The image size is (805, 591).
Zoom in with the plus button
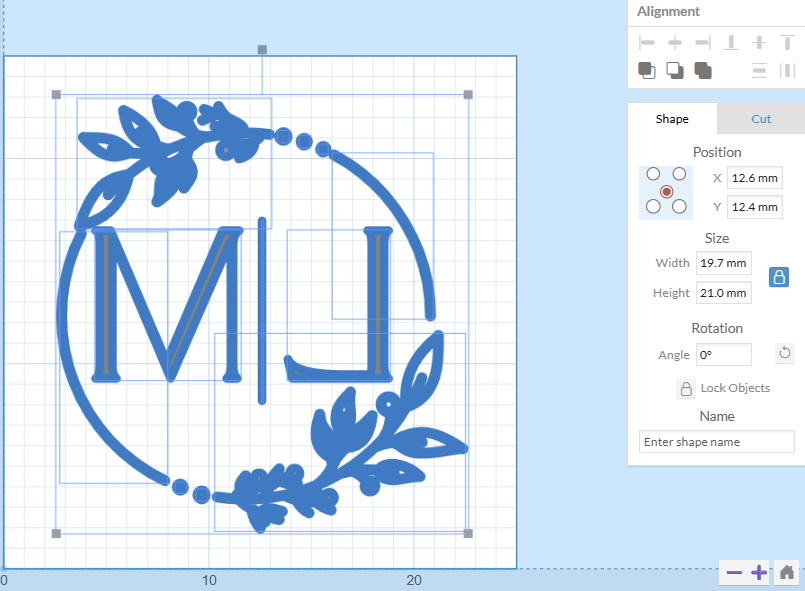click(x=759, y=572)
